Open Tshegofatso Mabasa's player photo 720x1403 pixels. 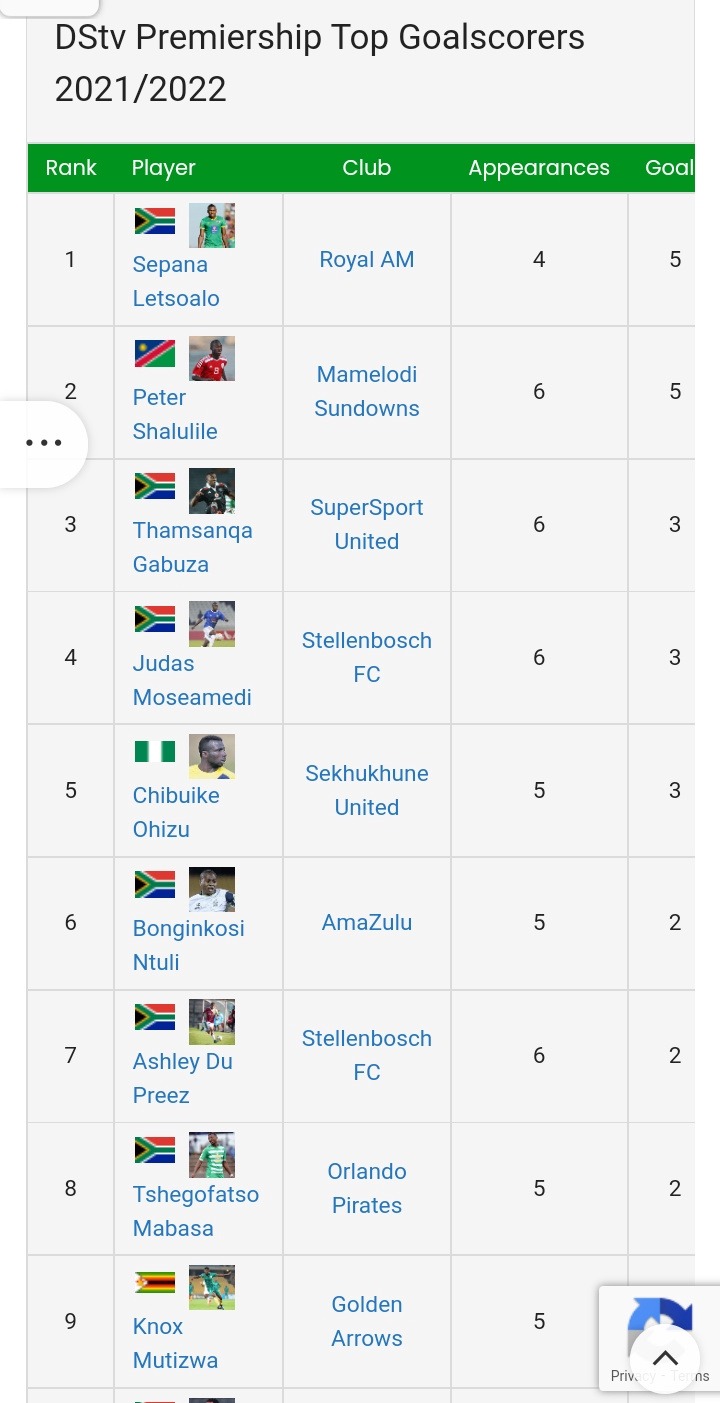coord(212,1155)
